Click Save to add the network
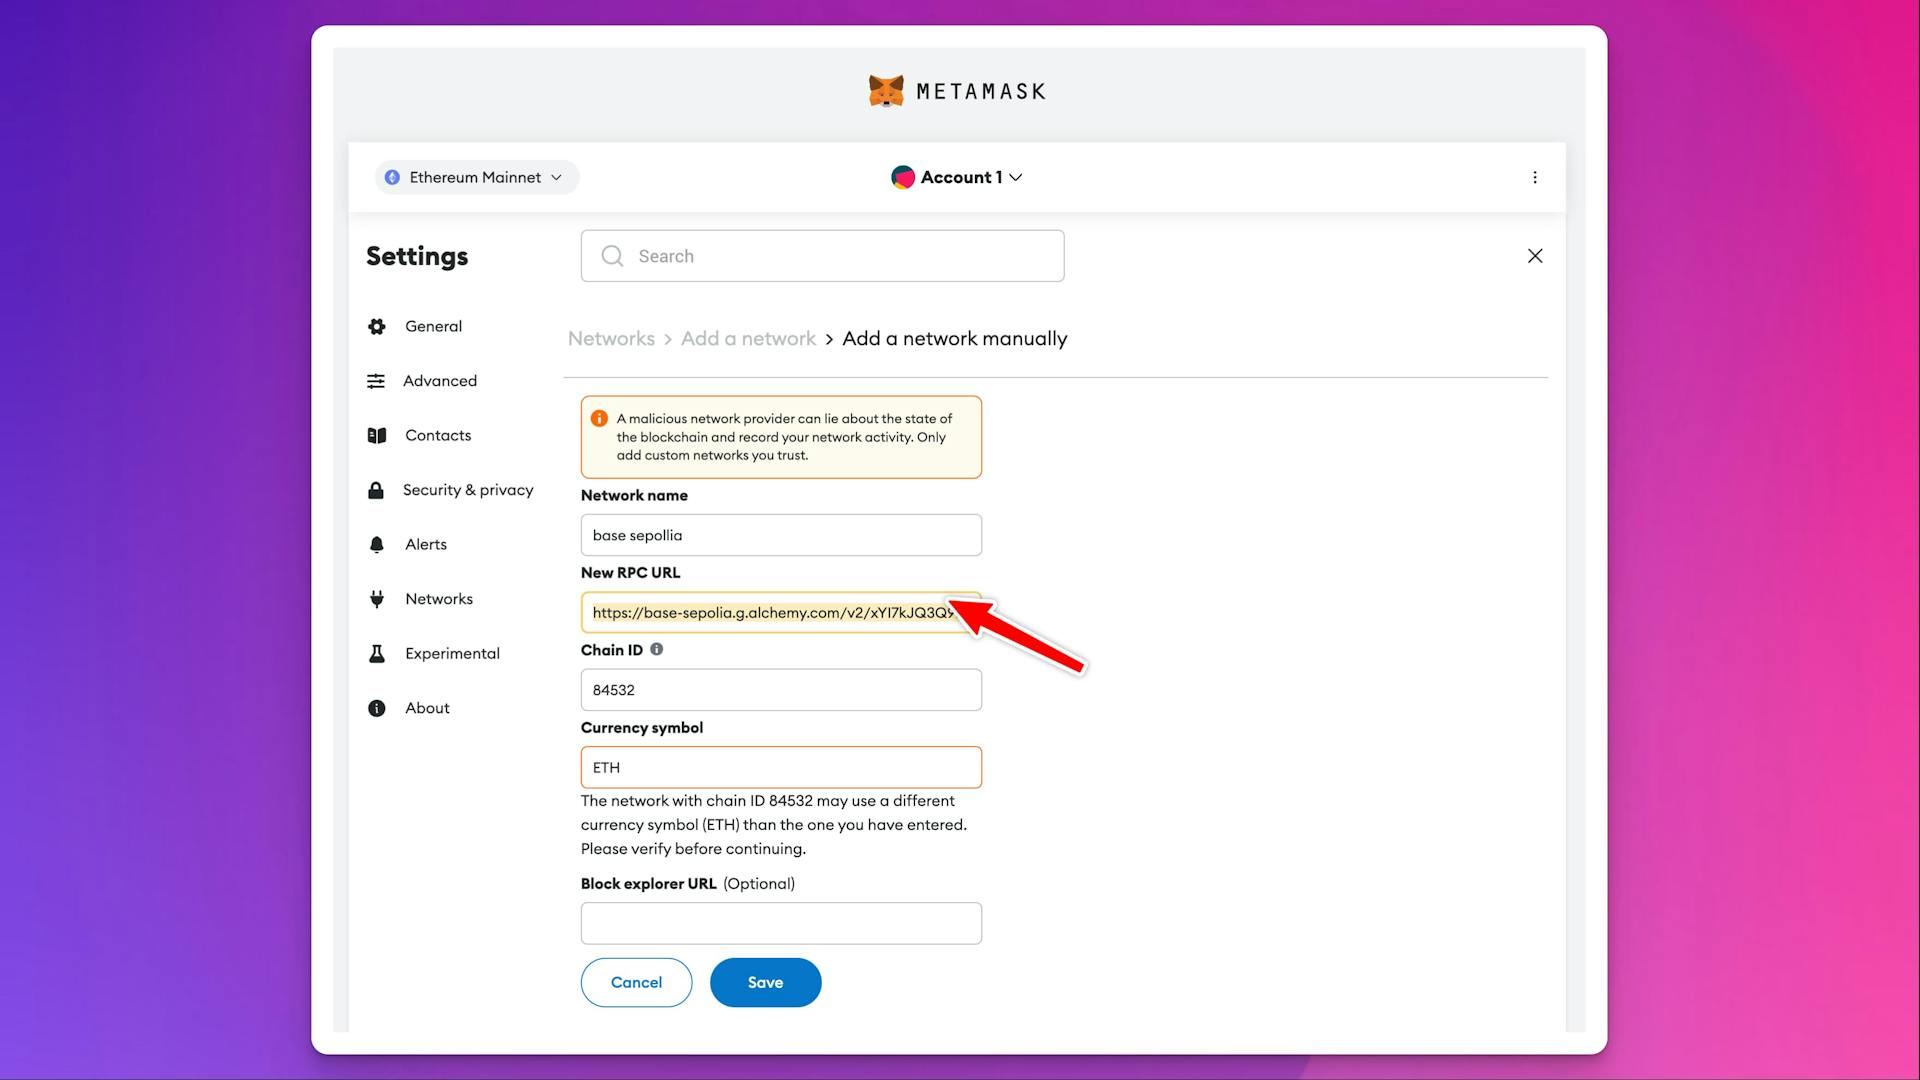The height and width of the screenshot is (1080, 1920). point(765,982)
